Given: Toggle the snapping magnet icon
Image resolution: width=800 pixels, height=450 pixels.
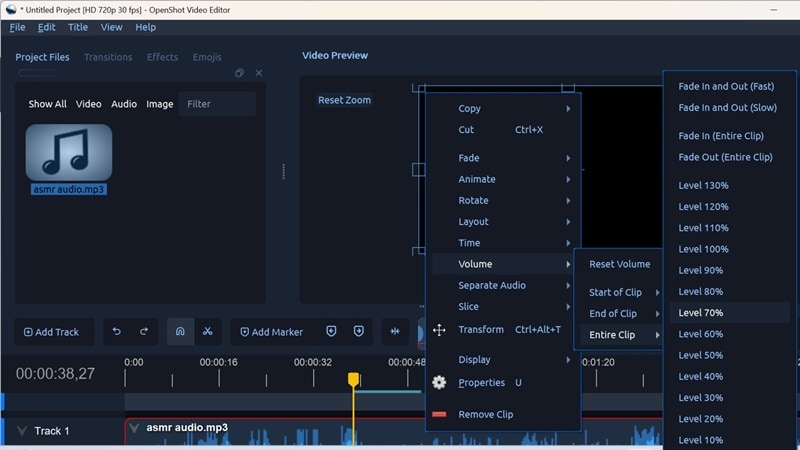Looking at the screenshot, I should coord(180,332).
